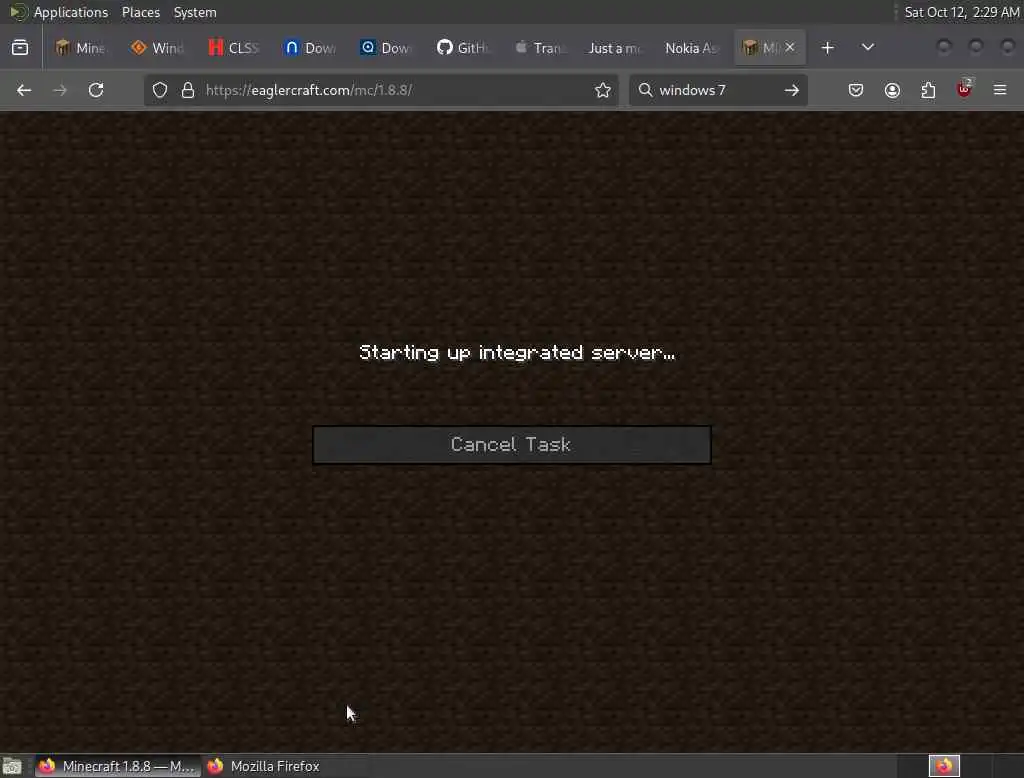Open a new tab with plus

827,48
